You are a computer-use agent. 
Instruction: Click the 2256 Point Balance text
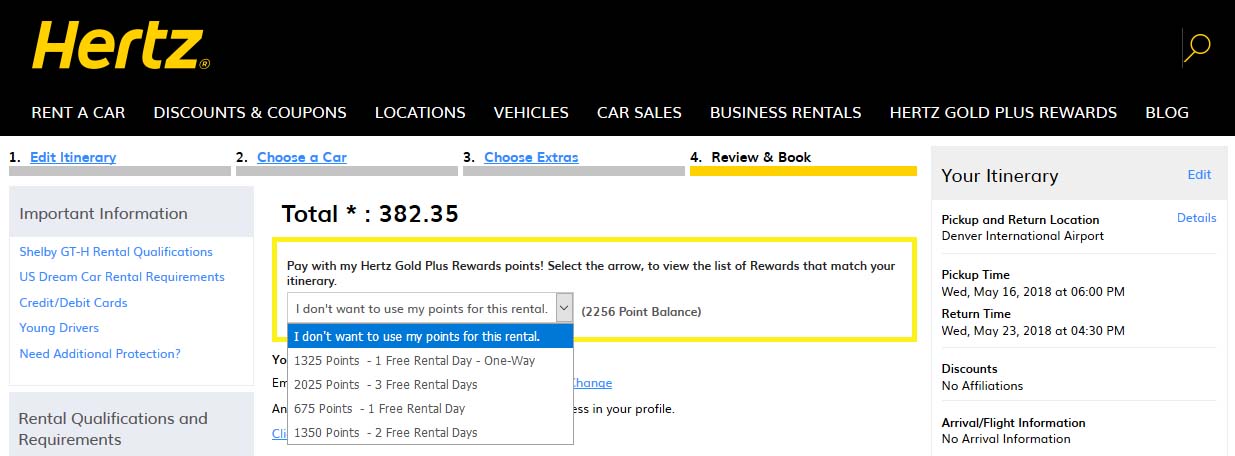click(x=641, y=311)
